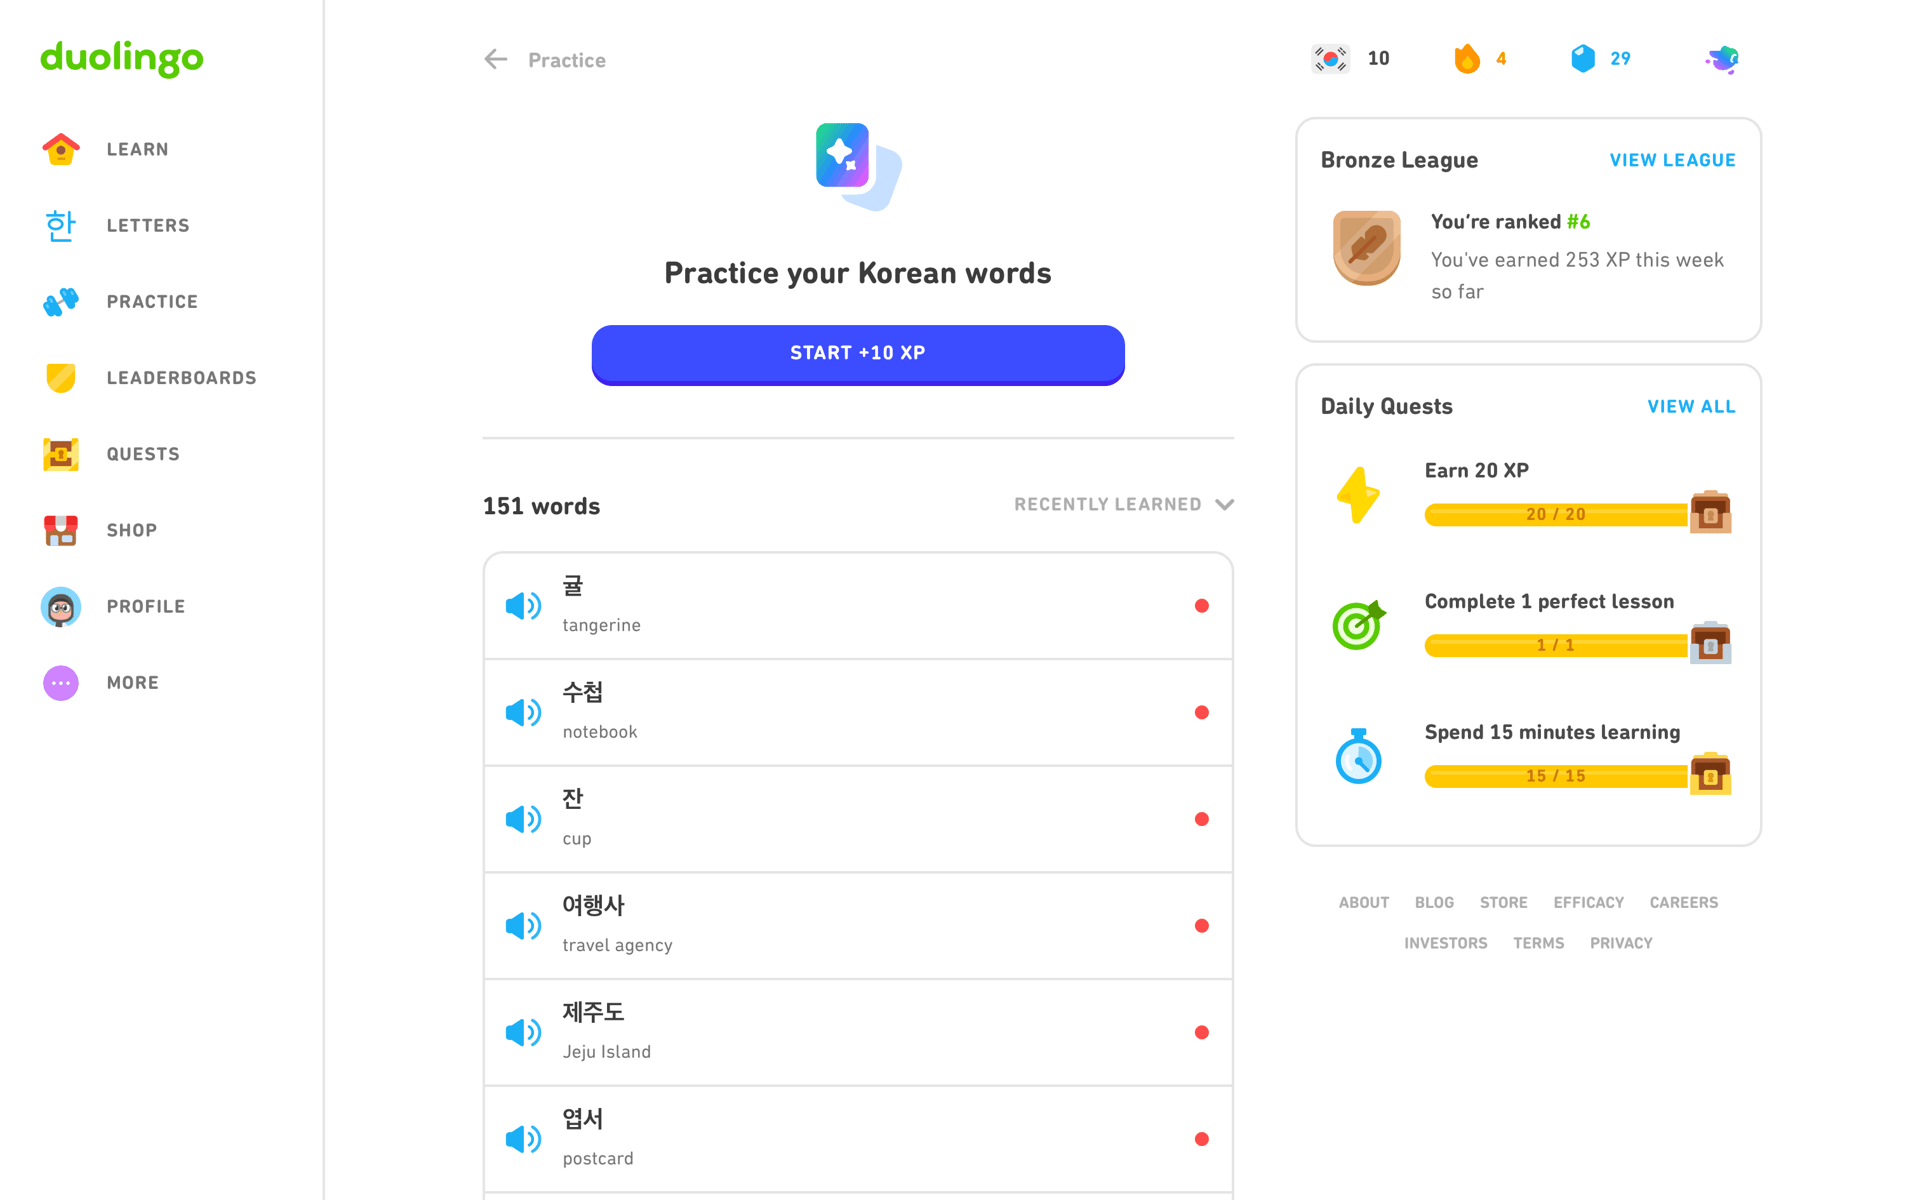Open the BLOG footer link
The image size is (1920, 1200).
tap(1434, 903)
